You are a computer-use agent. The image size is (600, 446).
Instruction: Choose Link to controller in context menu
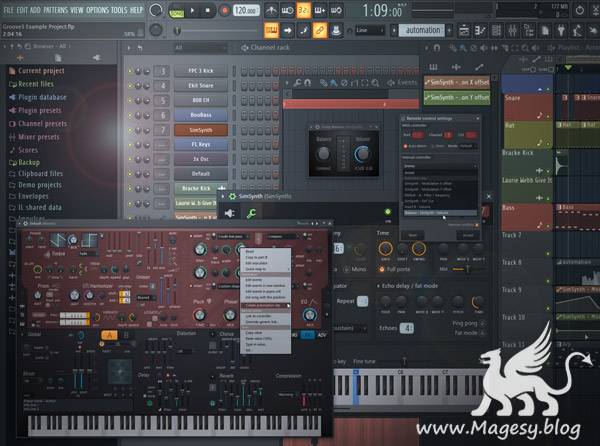tap(266, 316)
